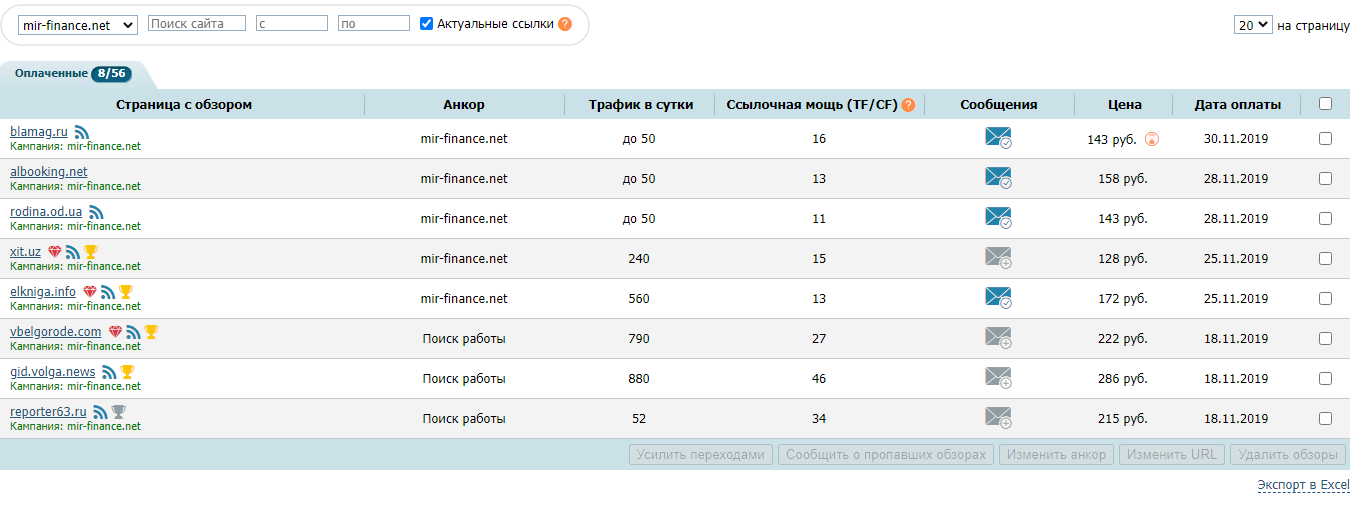Sort by Анкор column header
The height and width of the screenshot is (506, 1366).
pyautogui.click(x=464, y=104)
